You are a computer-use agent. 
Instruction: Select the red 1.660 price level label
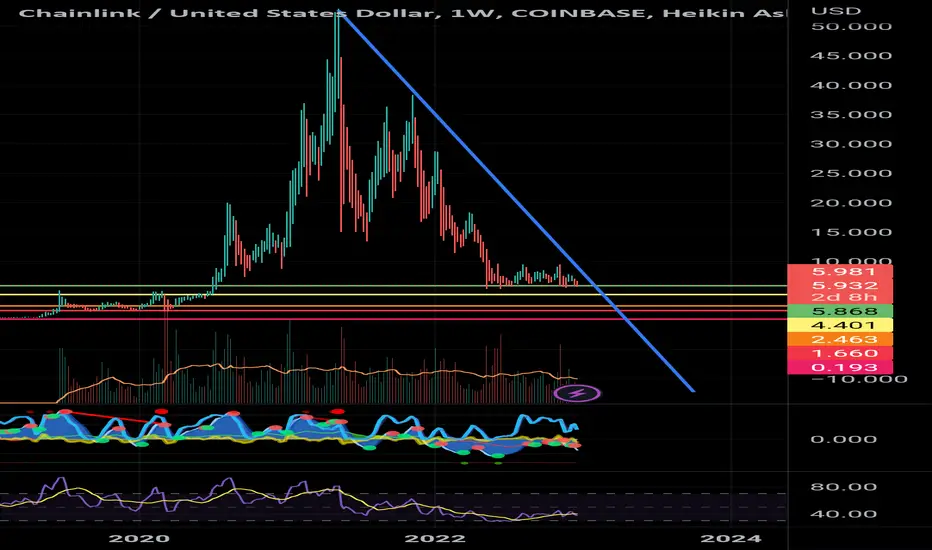(x=840, y=353)
